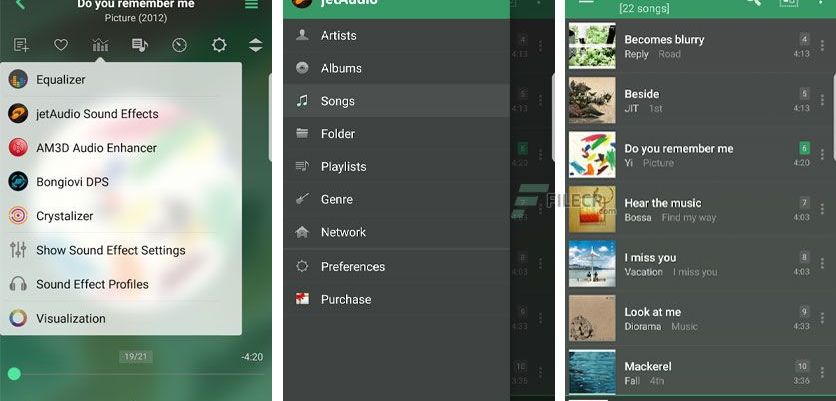Tap the 19/21 track counter badge
Image resolution: width=836 pixels, height=401 pixels.
pos(135,356)
